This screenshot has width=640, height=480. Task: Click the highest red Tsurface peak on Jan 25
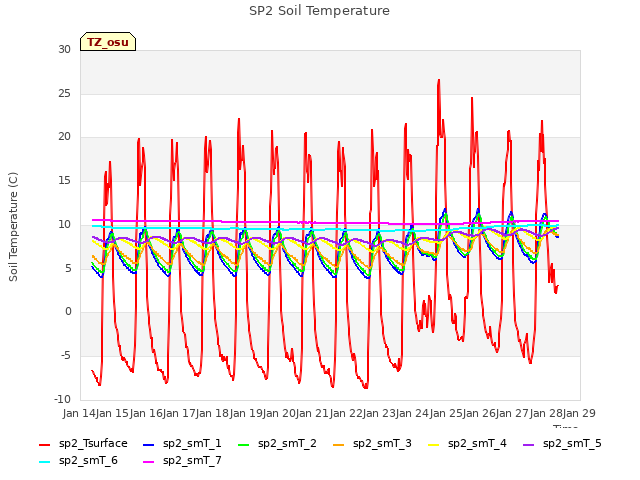(x=439, y=80)
